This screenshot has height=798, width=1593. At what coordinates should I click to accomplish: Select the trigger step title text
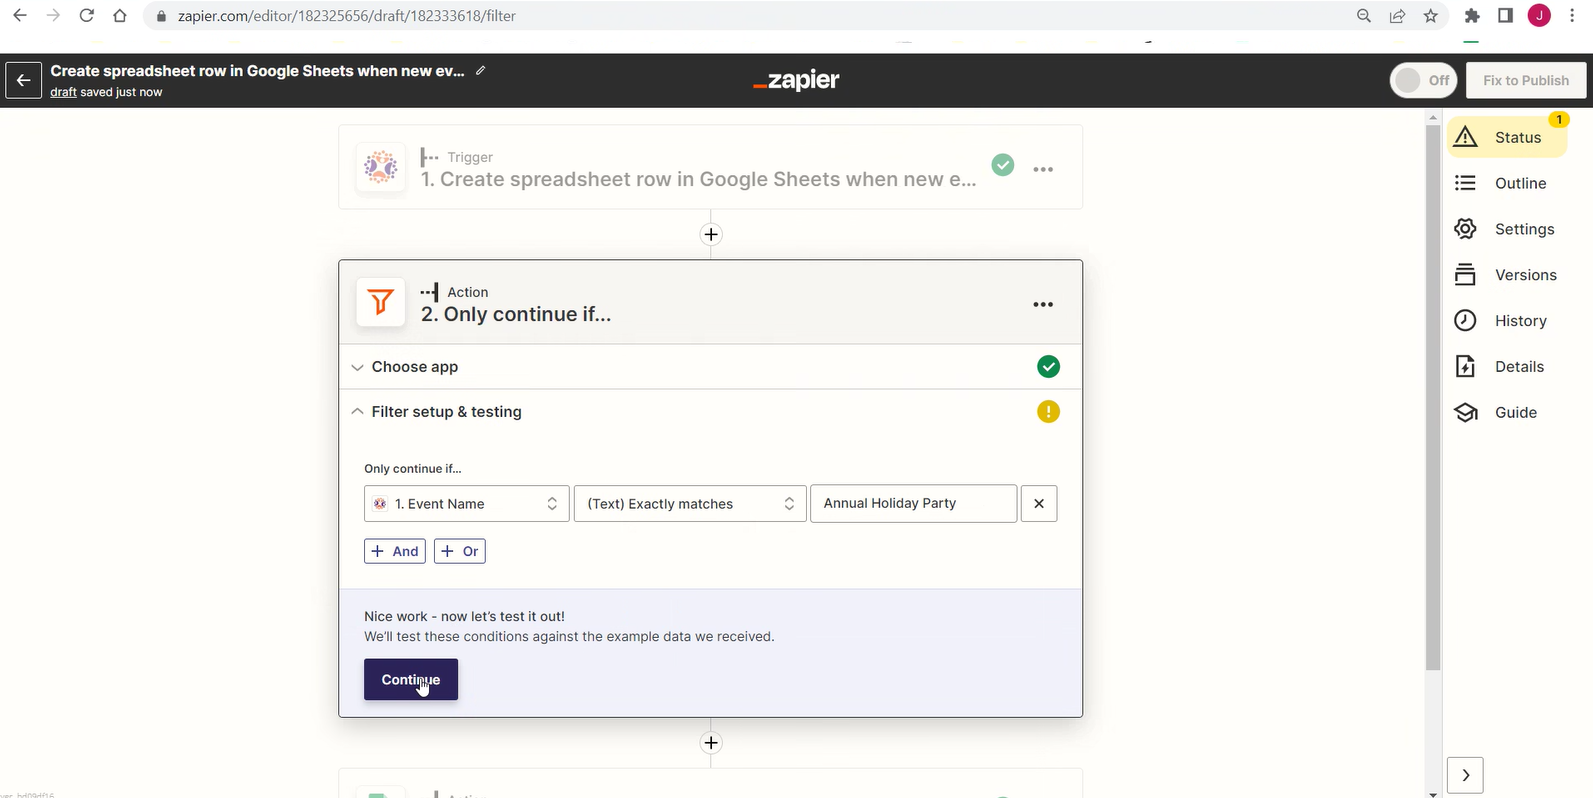(x=698, y=179)
